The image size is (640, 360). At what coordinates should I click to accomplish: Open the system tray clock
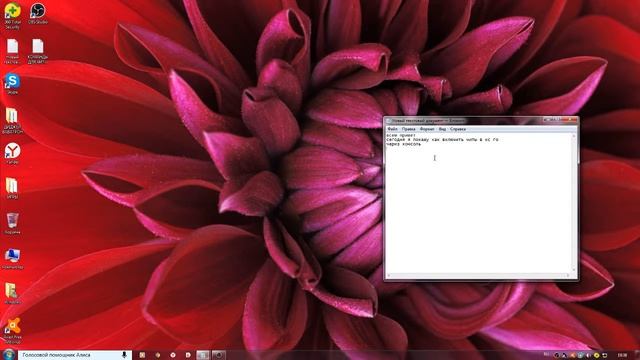coord(622,356)
